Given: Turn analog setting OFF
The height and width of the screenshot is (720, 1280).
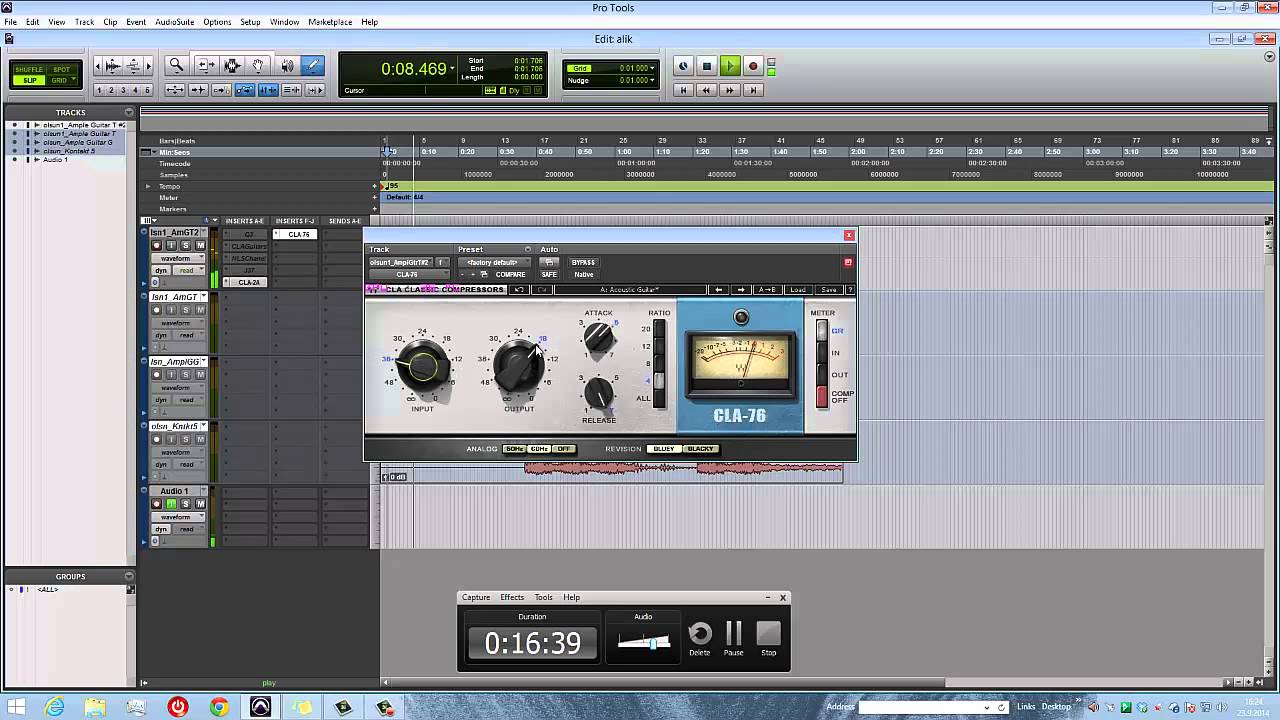Looking at the screenshot, I should point(564,449).
